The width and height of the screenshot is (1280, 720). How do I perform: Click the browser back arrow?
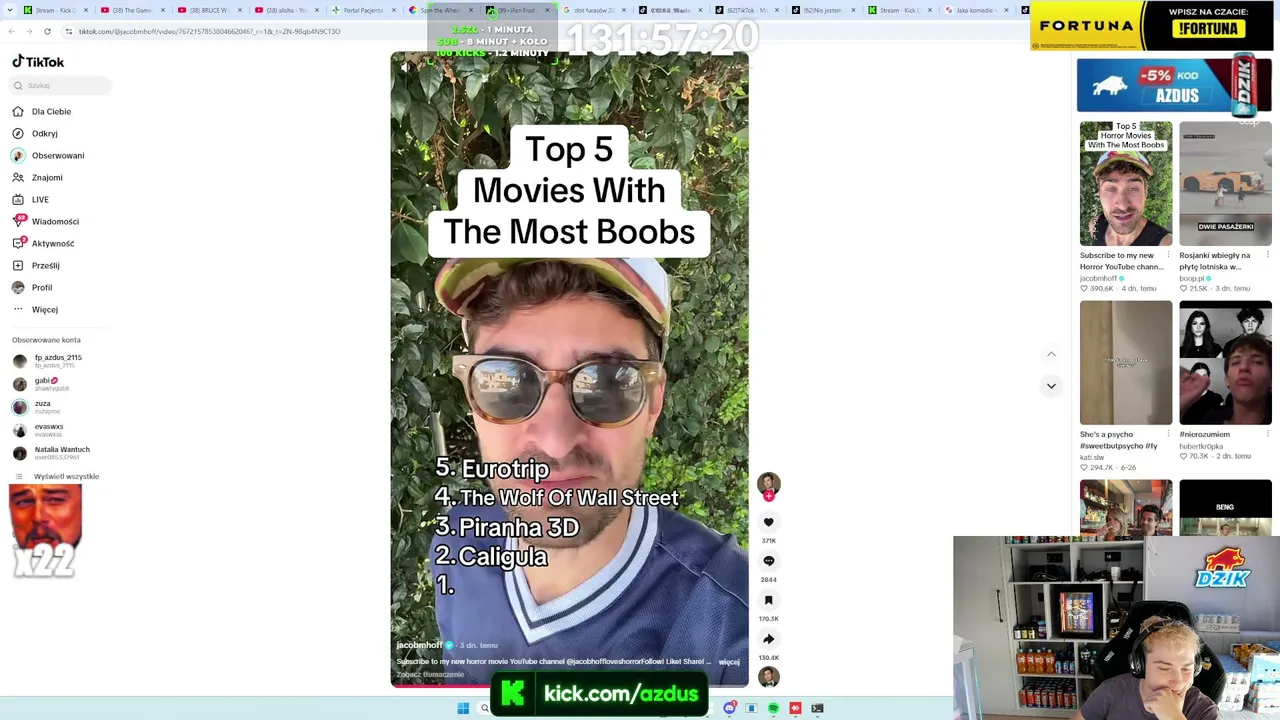(x=11, y=31)
